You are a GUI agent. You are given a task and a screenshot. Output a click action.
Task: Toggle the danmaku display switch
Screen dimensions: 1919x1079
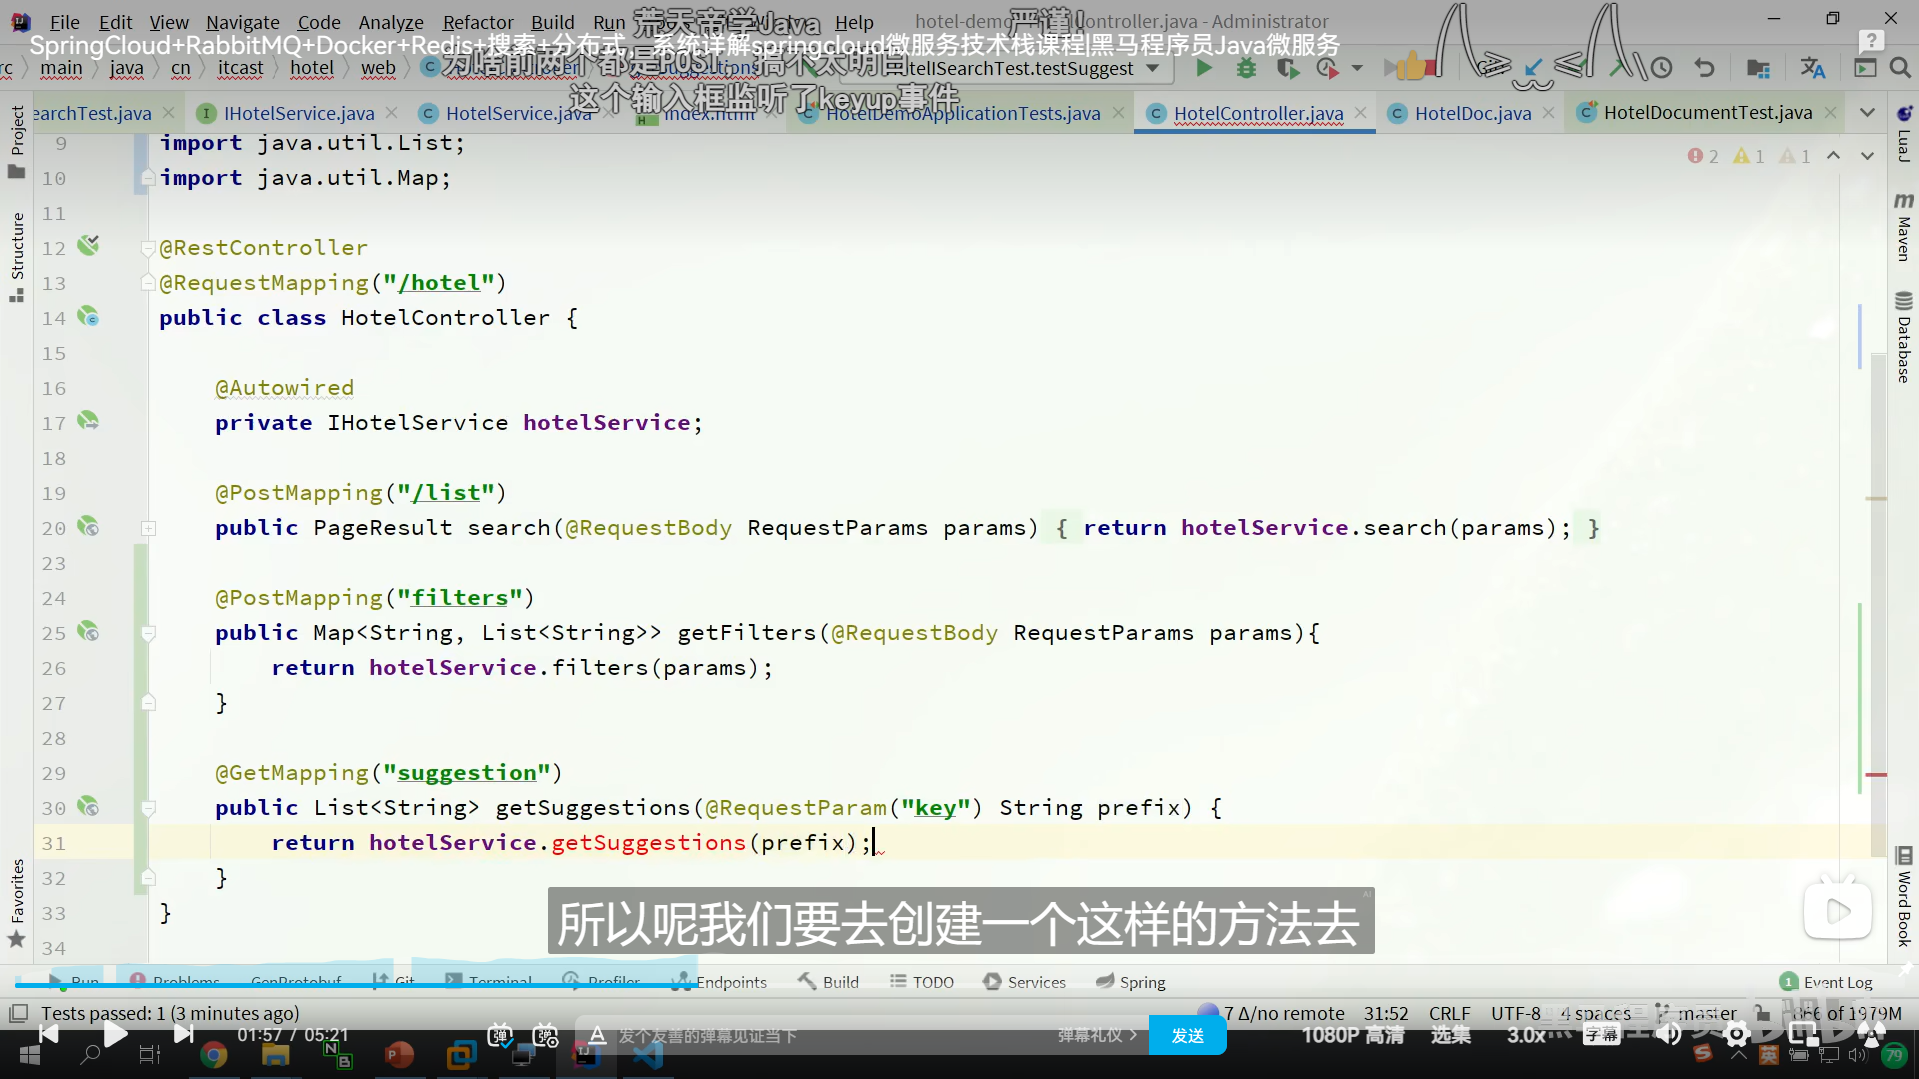(x=500, y=1035)
